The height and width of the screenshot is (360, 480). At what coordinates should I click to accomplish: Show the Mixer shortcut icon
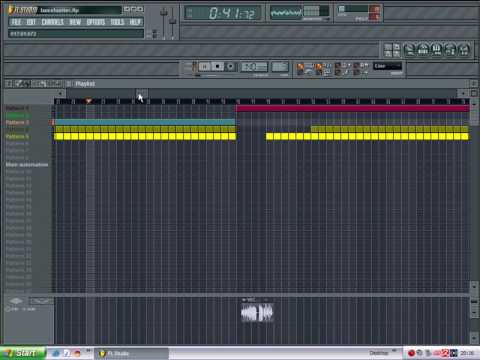[x=464, y=50]
